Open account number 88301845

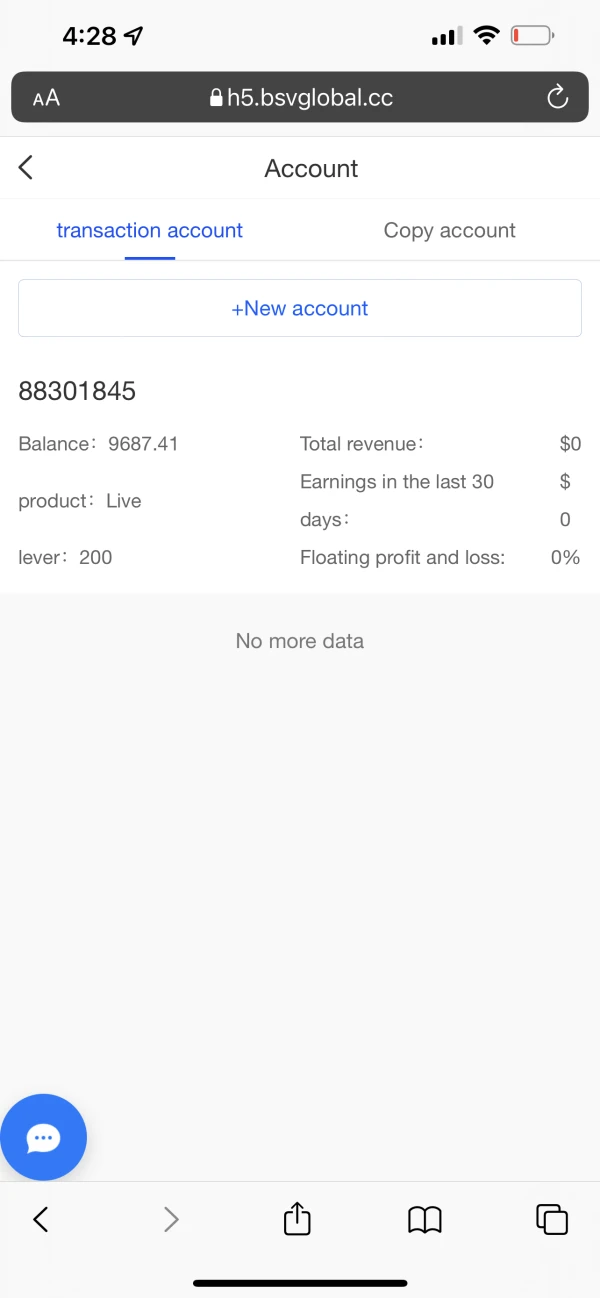(x=77, y=391)
